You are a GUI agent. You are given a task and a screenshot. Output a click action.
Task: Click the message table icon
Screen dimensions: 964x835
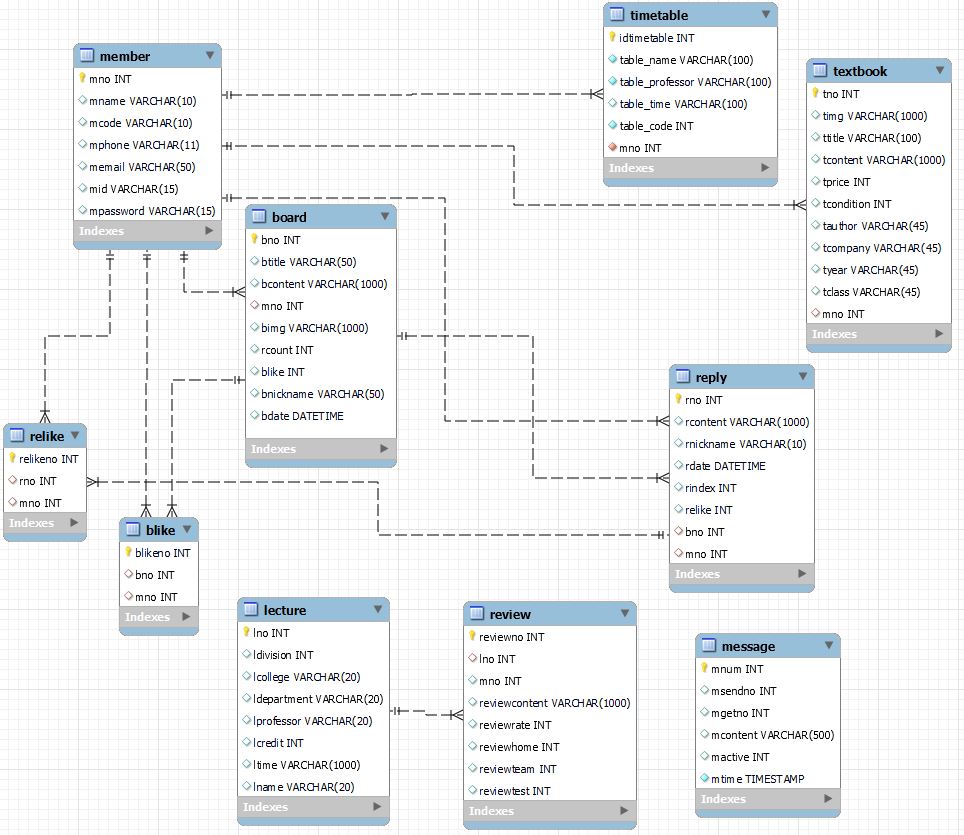click(x=709, y=646)
